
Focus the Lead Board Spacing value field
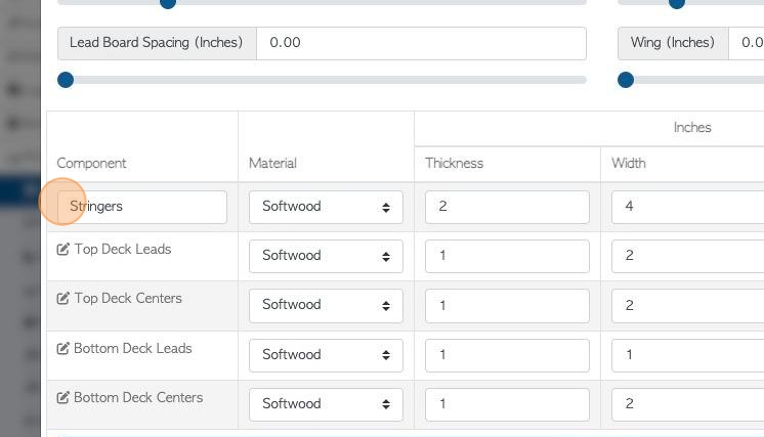[x=421, y=43]
